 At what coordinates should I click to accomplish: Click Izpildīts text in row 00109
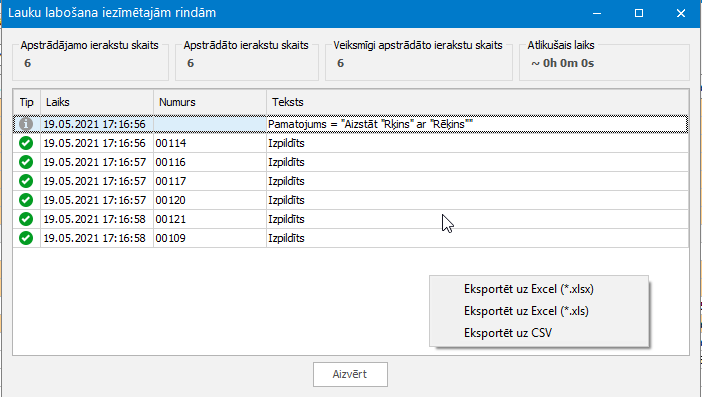[286, 238]
